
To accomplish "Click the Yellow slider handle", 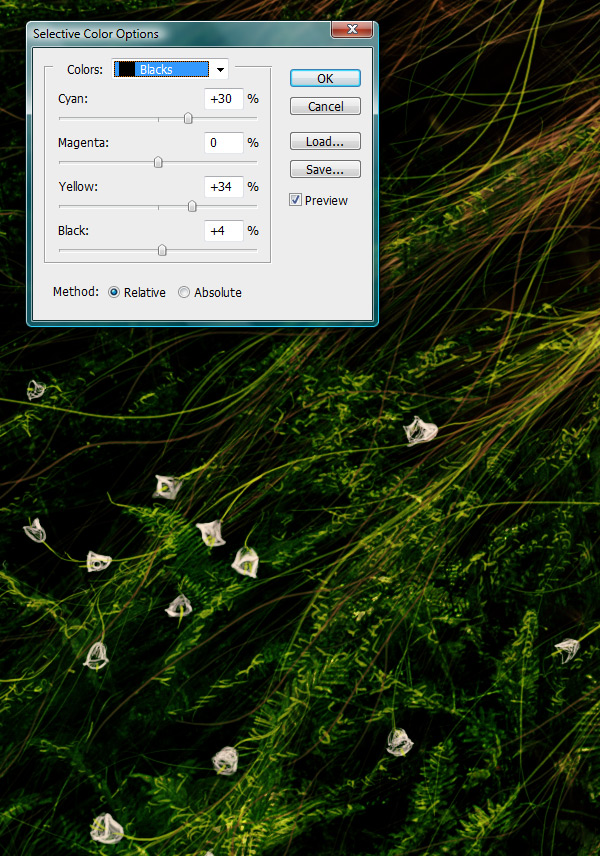I will 192,206.
